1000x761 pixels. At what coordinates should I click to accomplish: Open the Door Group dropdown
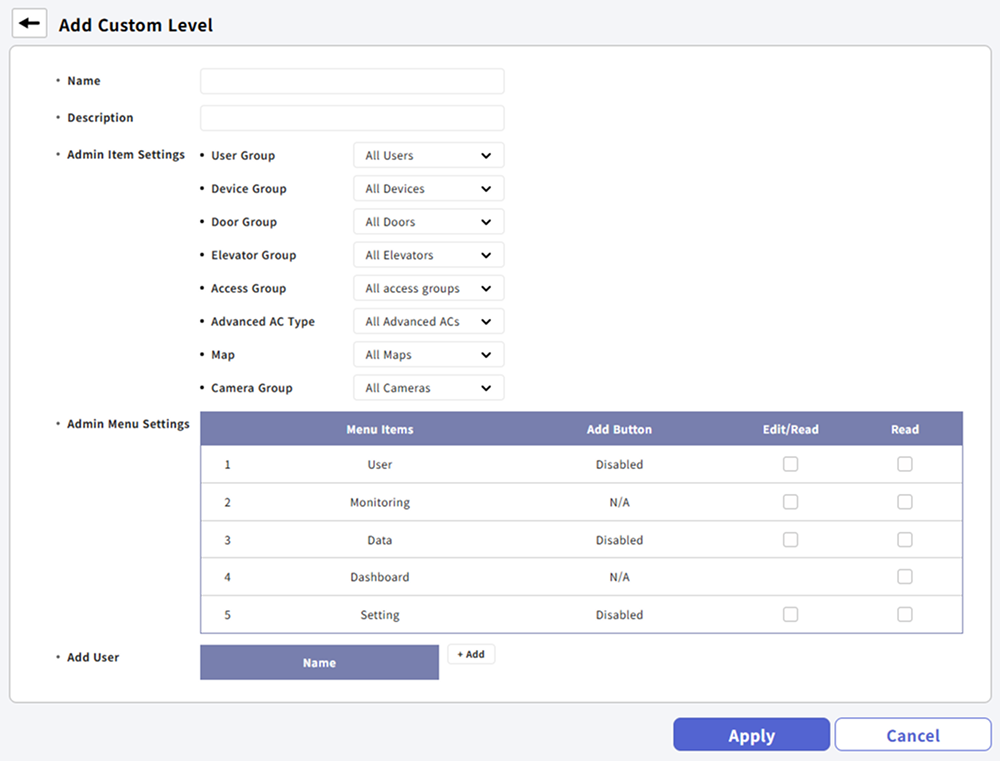(428, 222)
